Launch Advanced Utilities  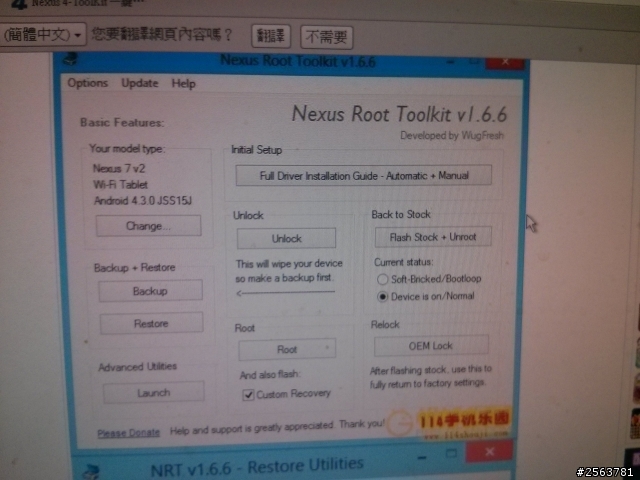[x=153, y=393]
